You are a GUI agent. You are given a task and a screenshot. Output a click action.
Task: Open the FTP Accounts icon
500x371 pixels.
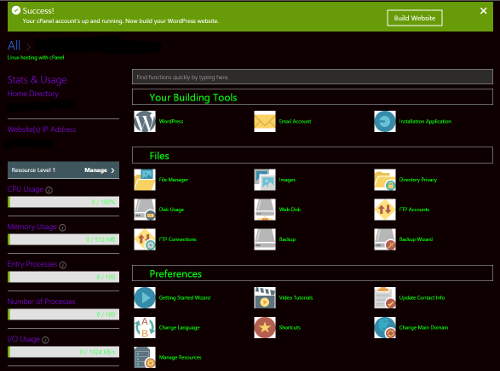pos(385,209)
